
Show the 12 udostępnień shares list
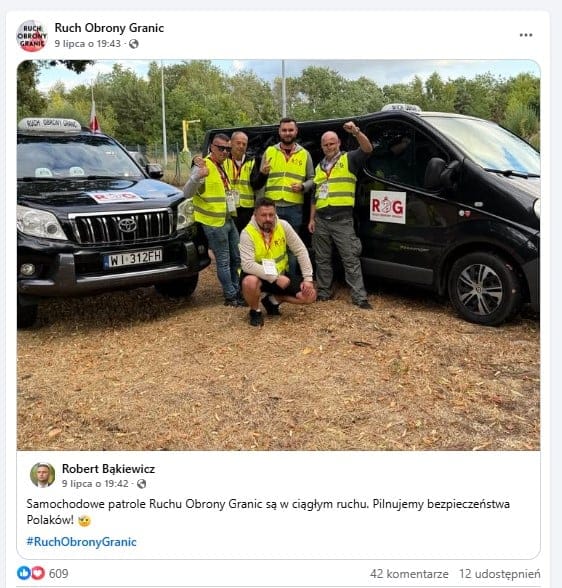(500, 574)
